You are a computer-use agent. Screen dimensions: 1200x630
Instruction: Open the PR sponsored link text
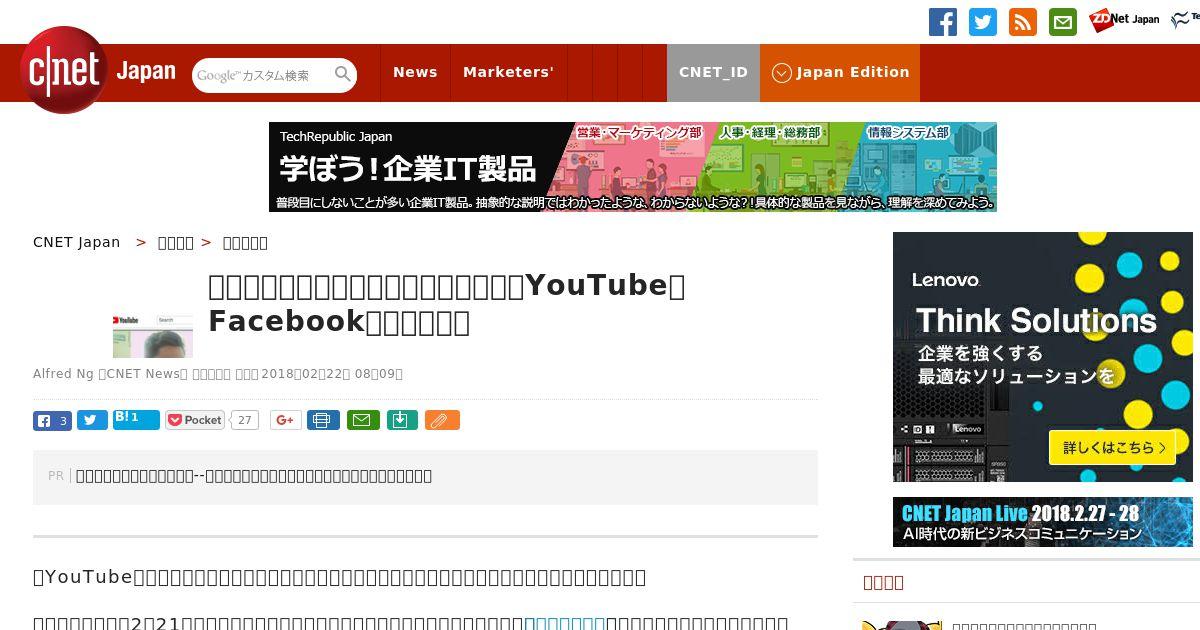[254, 476]
